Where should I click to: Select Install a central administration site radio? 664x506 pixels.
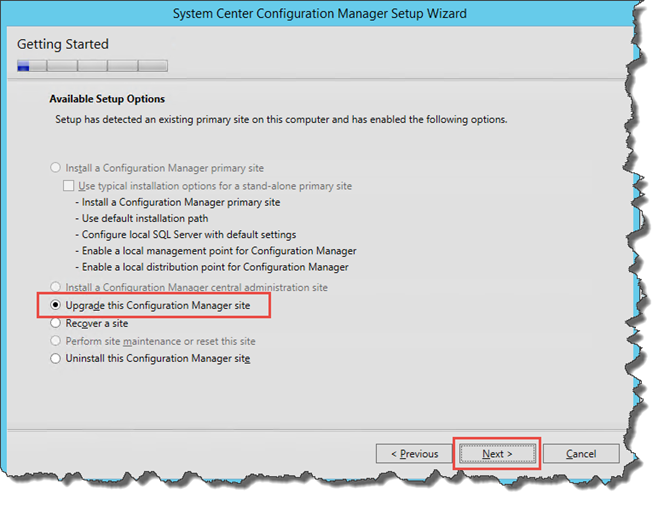[x=55, y=287]
